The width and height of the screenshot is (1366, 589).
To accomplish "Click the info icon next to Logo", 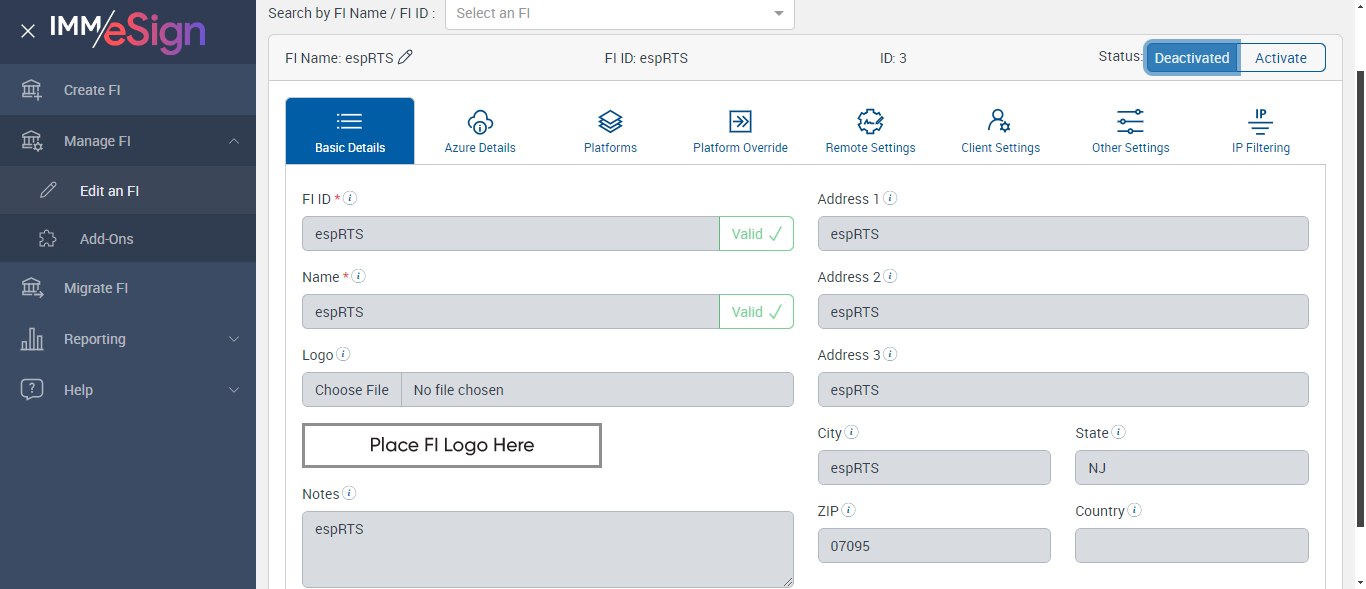I will point(343,354).
